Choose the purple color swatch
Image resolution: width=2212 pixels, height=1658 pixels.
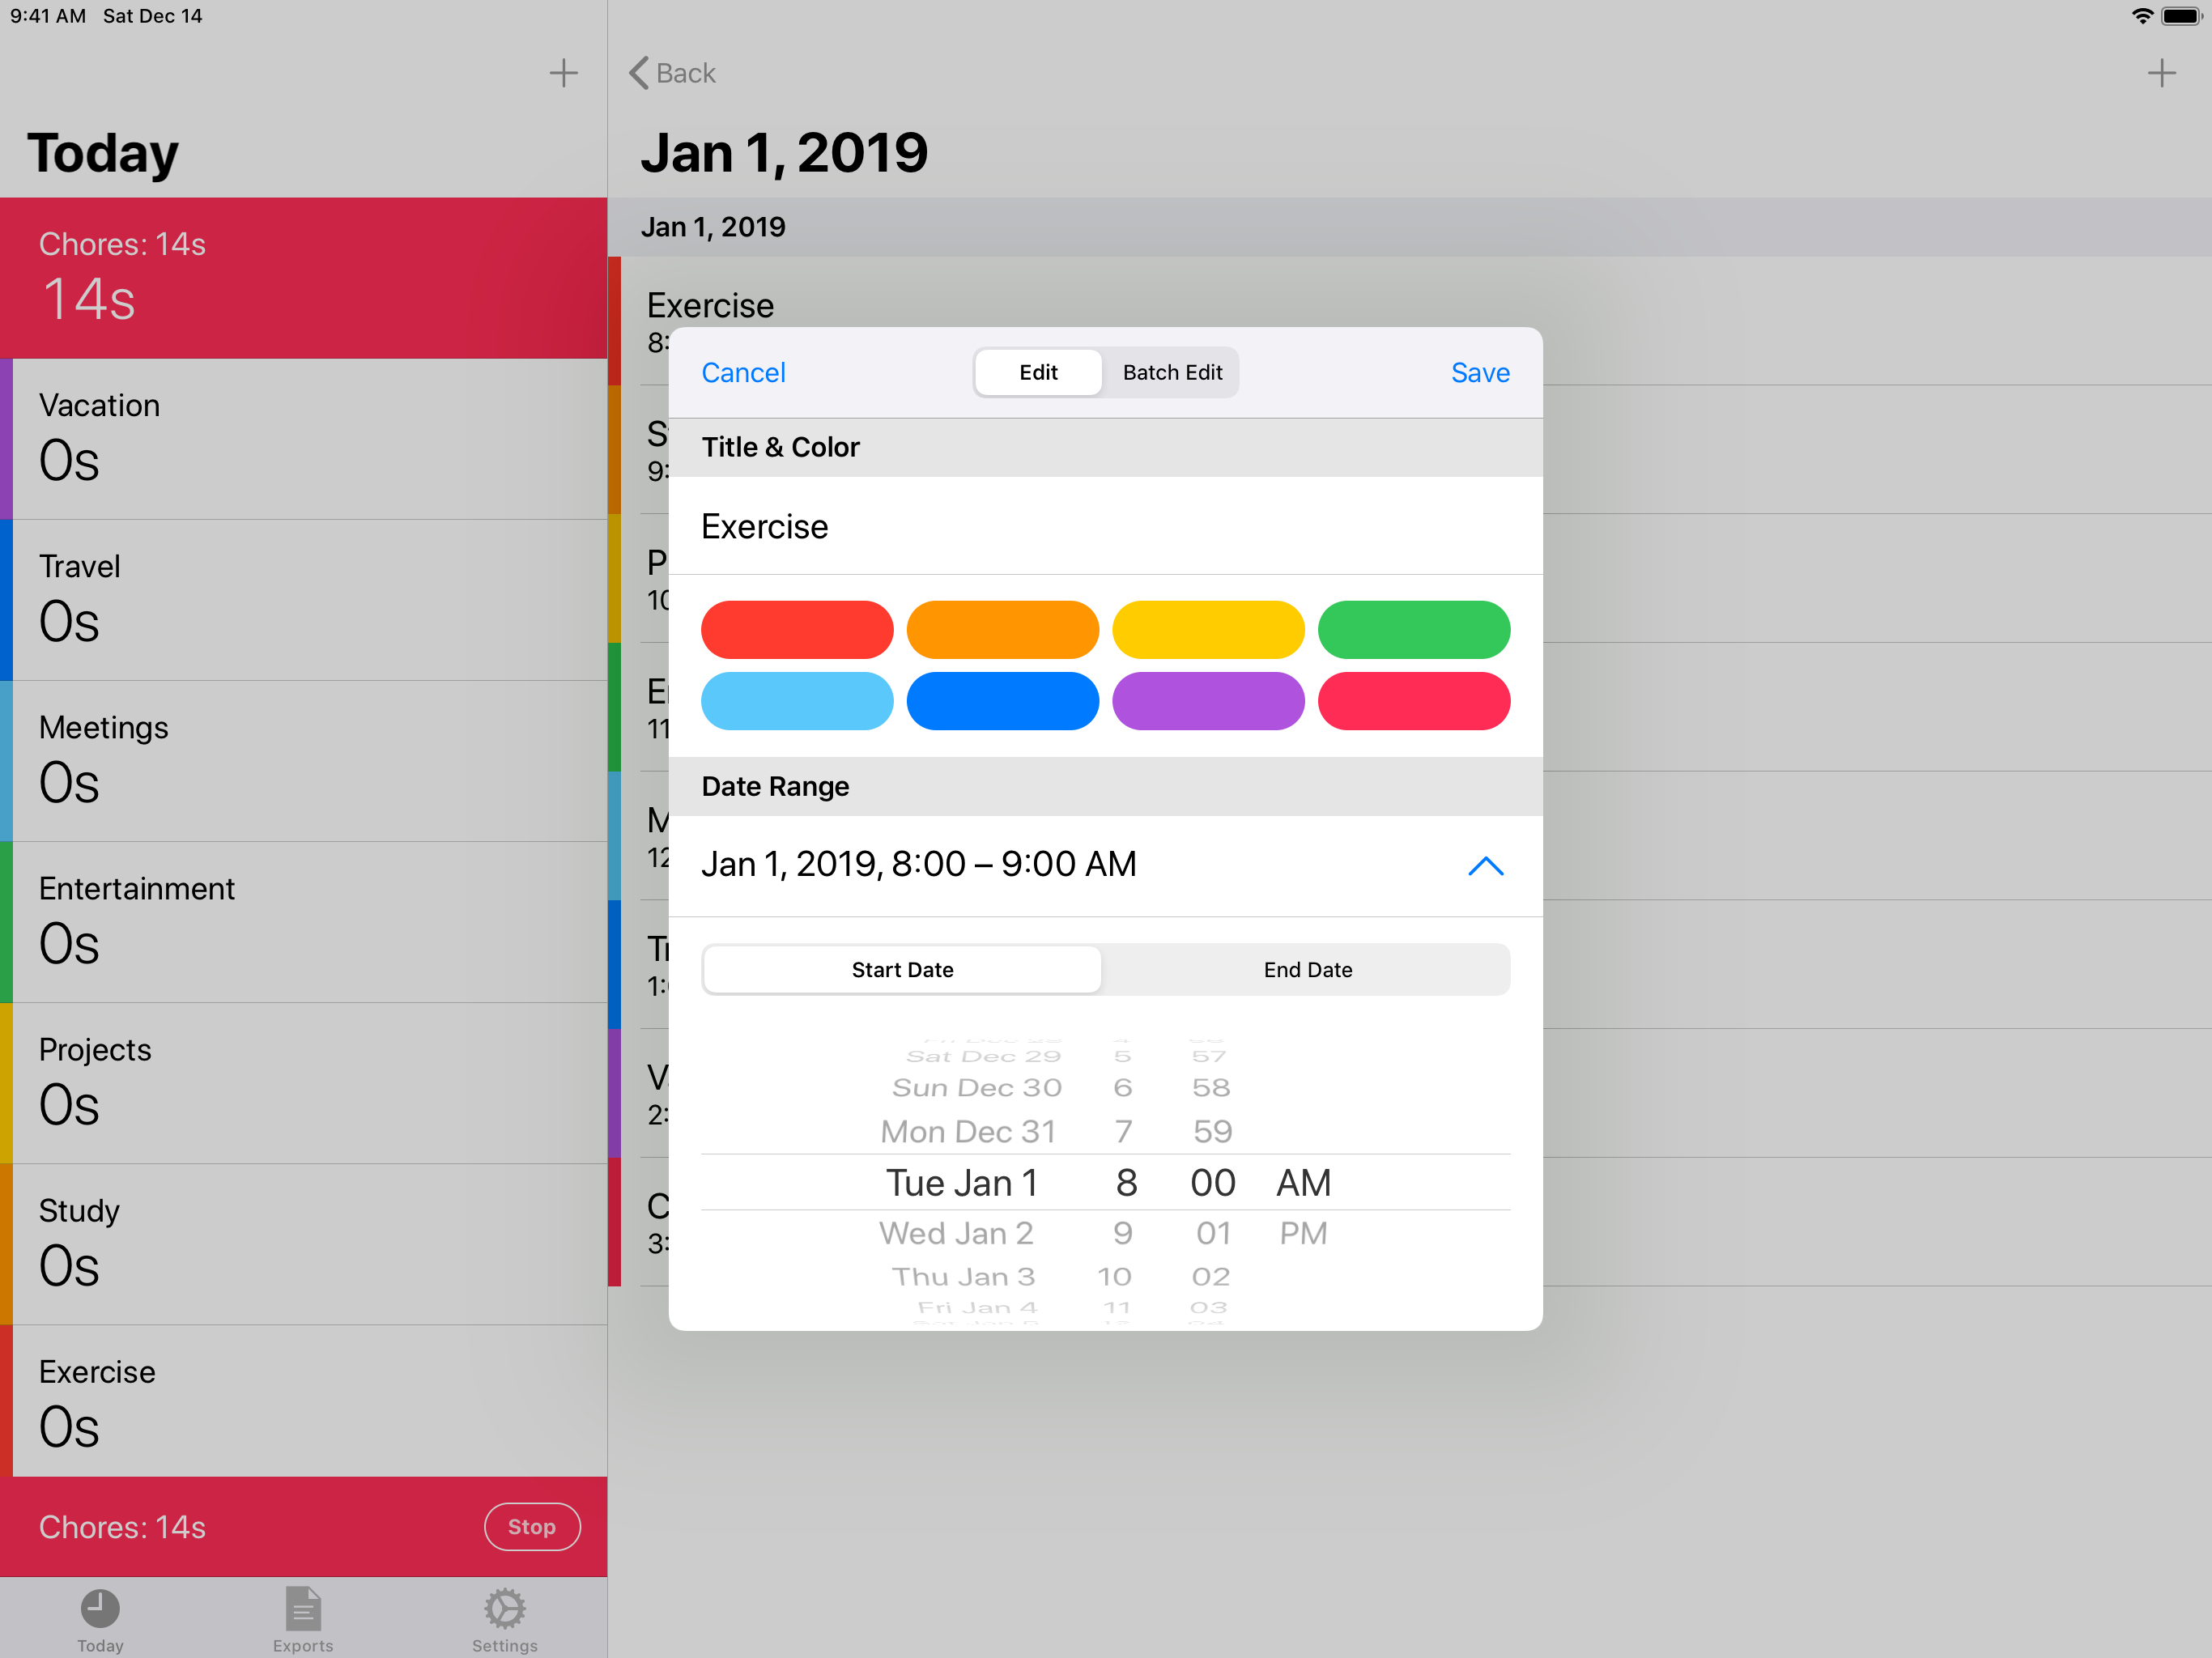[x=1208, y=701]
